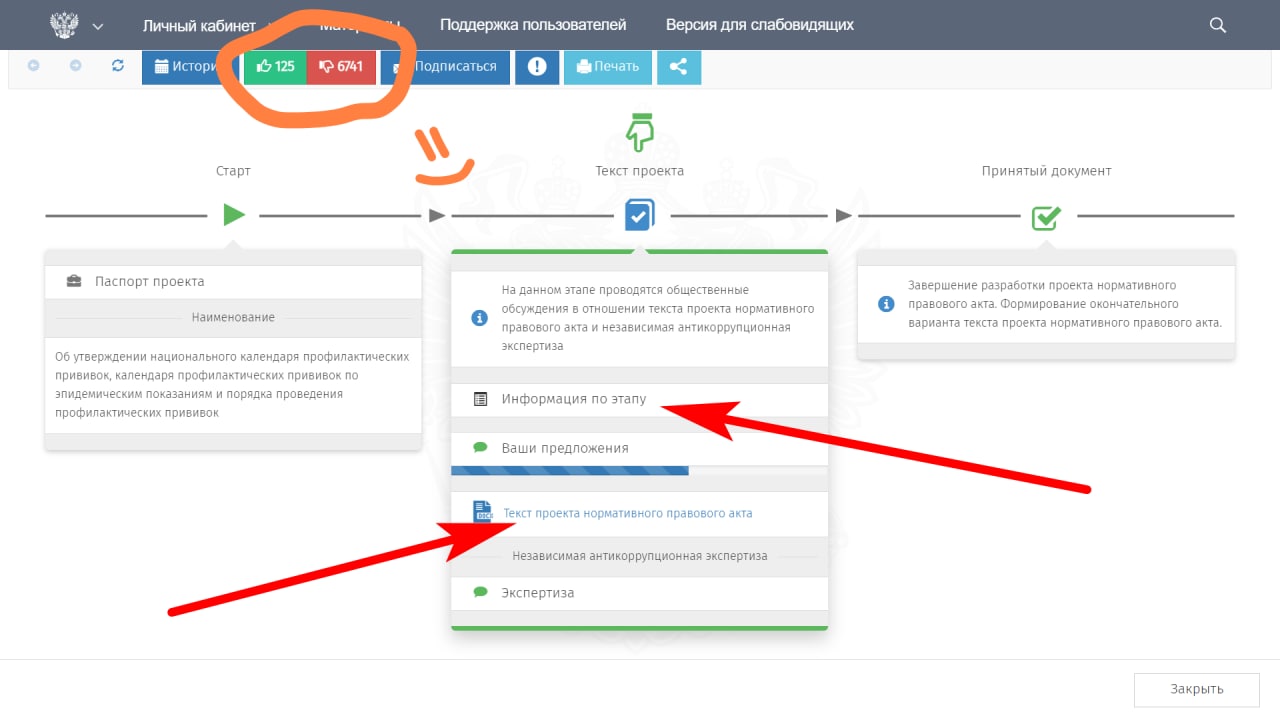Viewport: 1280px width, 720px height.
Task: Click the list icon beside Информация по этапу
Action: (480, 399)
